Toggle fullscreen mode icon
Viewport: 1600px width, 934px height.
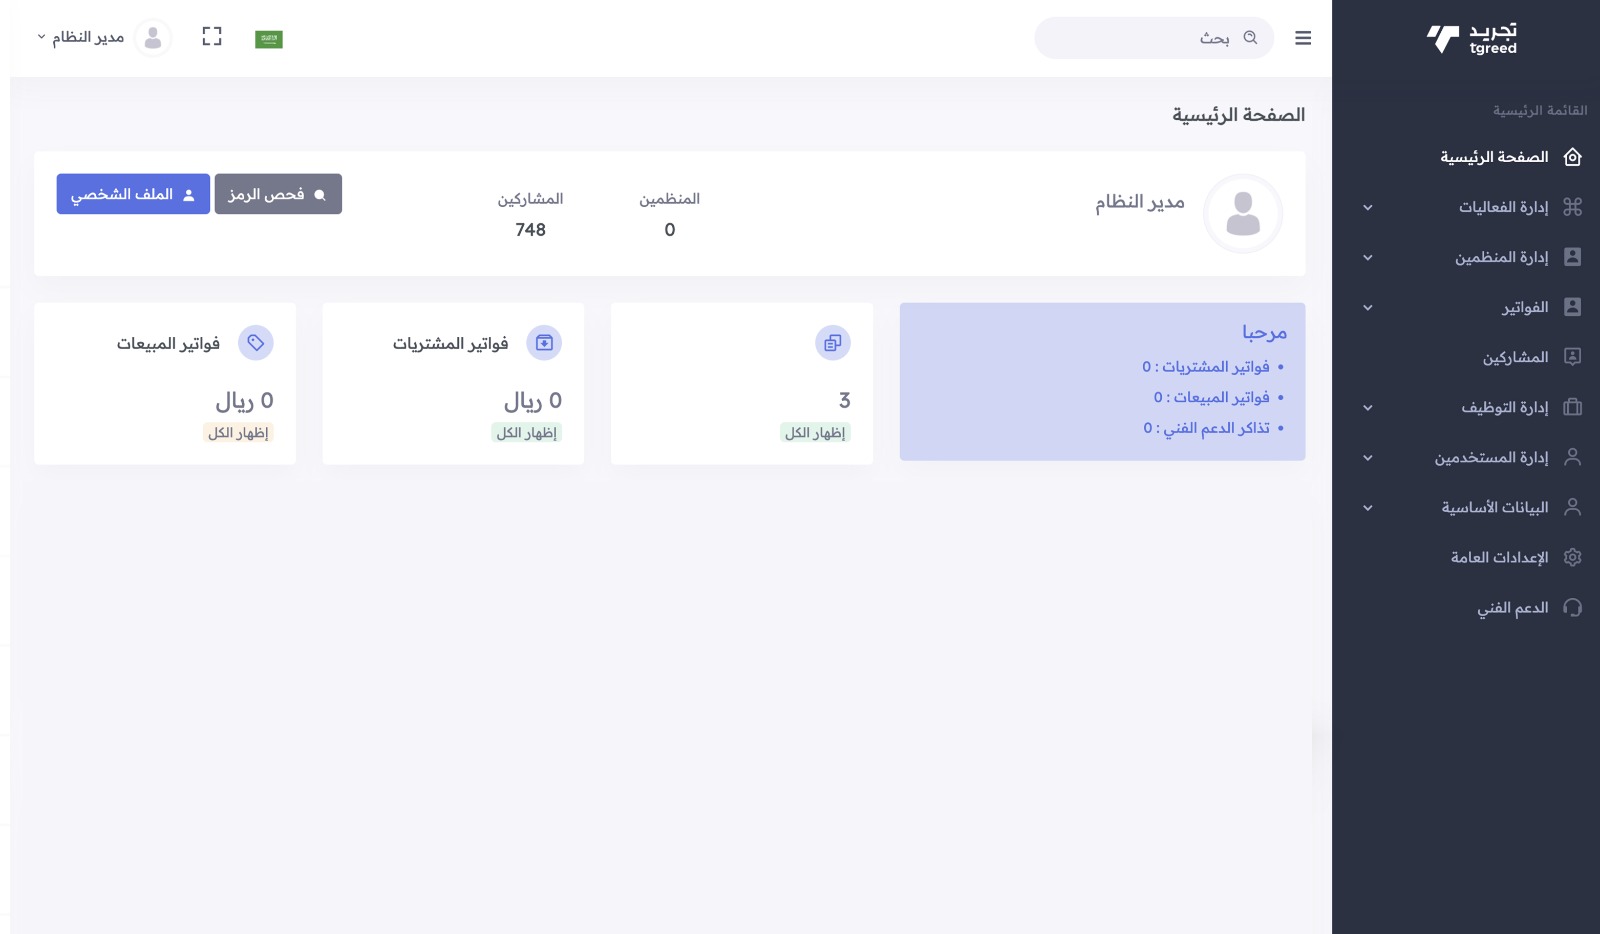click(212, 37)
